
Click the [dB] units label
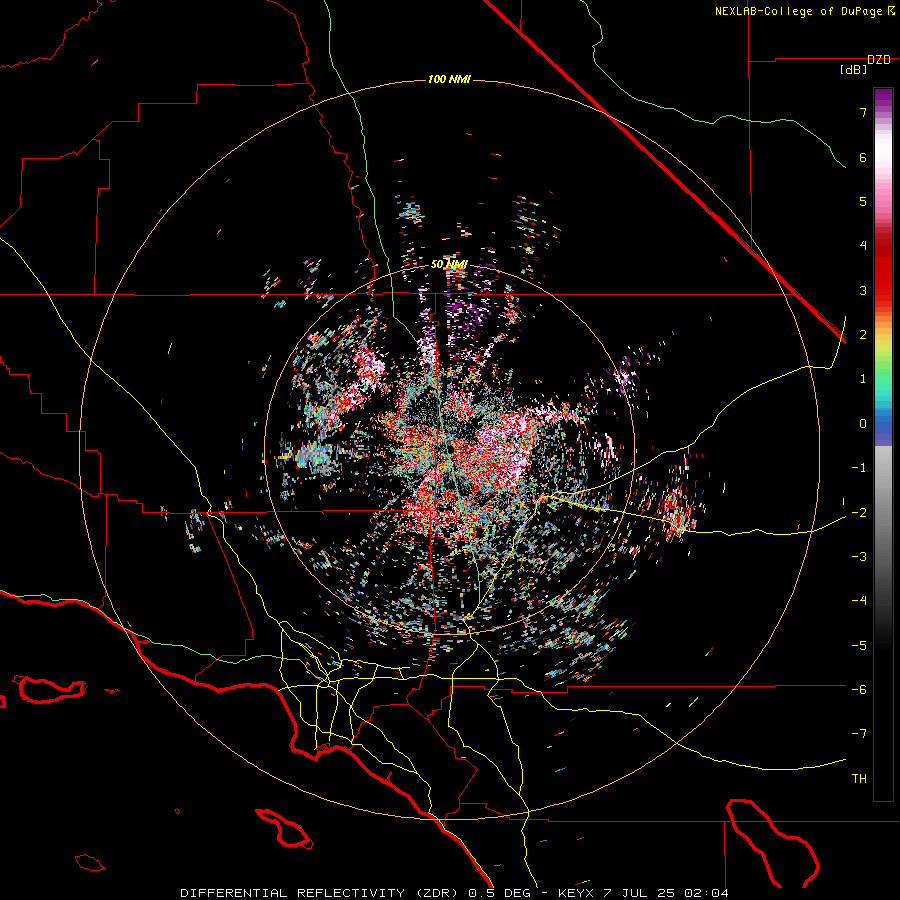853,70
